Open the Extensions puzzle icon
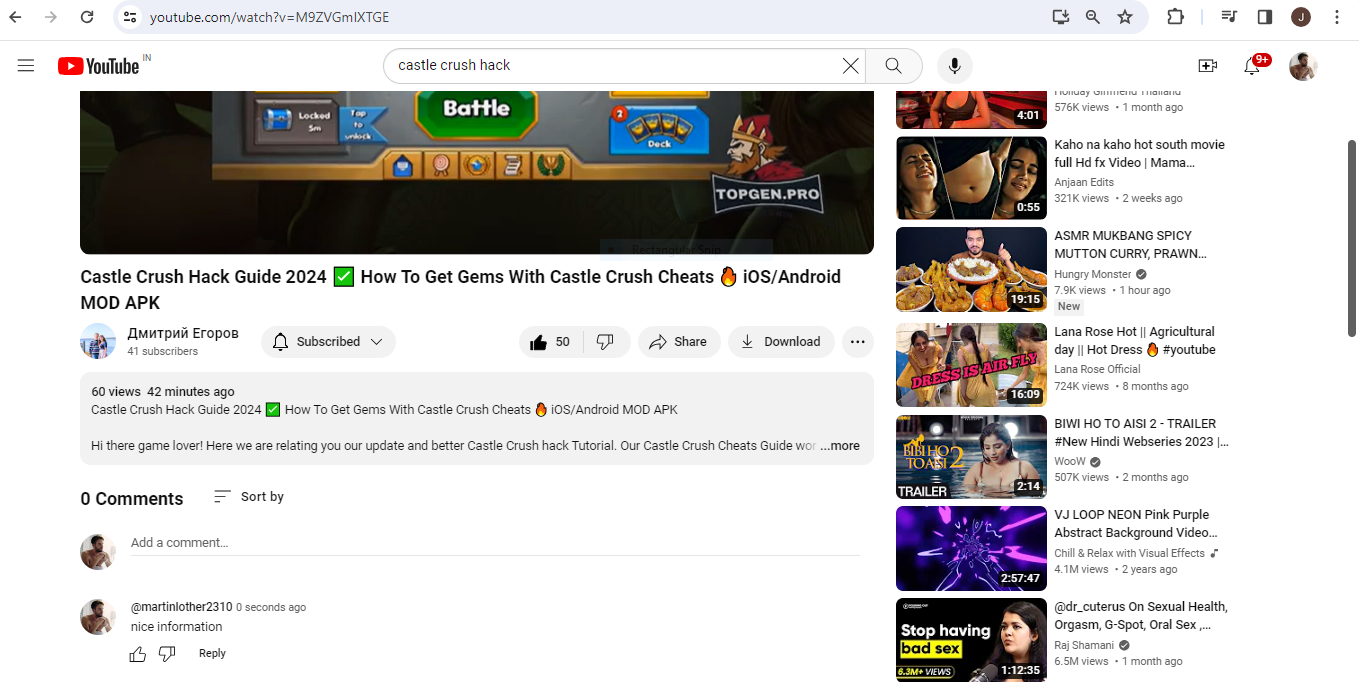 tap(1176, 17)
